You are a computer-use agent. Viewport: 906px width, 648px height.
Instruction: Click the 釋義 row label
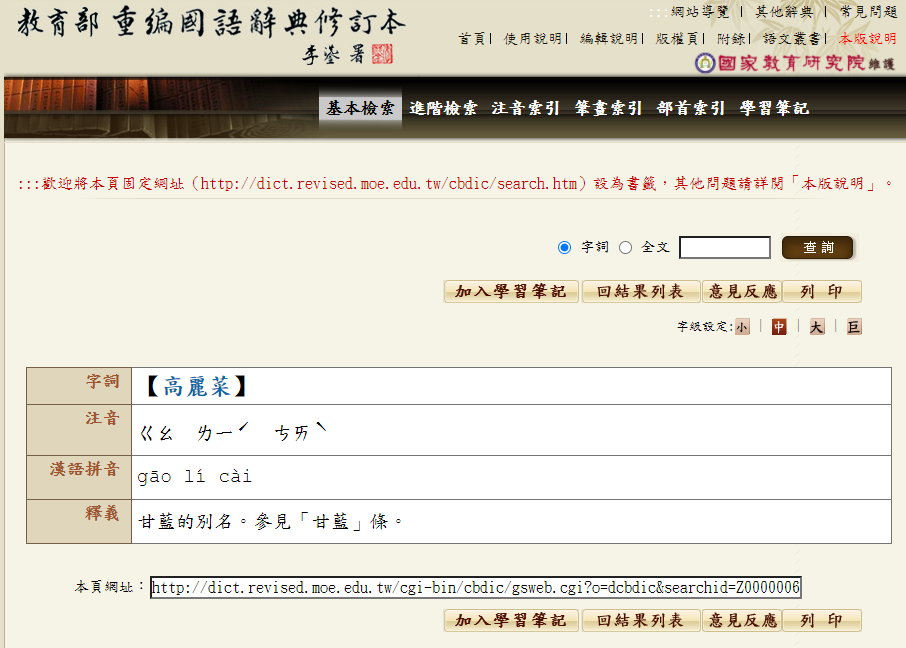102,513
